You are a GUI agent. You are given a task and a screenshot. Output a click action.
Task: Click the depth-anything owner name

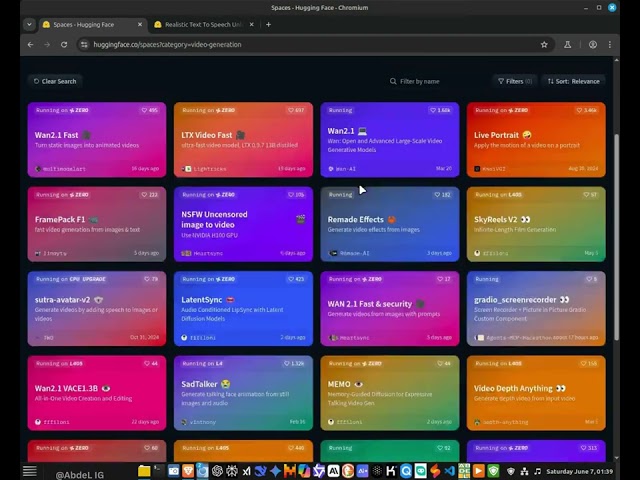(505, 422)
